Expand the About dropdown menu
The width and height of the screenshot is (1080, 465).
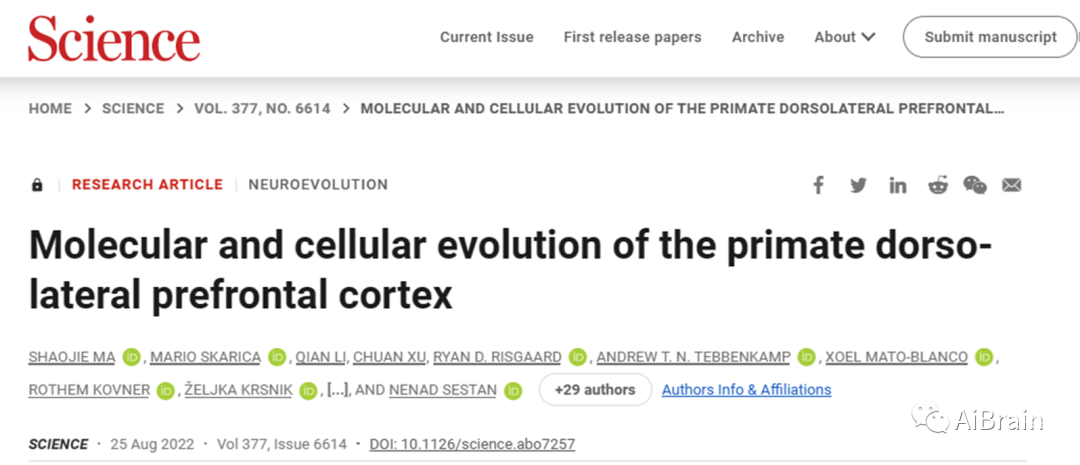(x=844, y=37)
